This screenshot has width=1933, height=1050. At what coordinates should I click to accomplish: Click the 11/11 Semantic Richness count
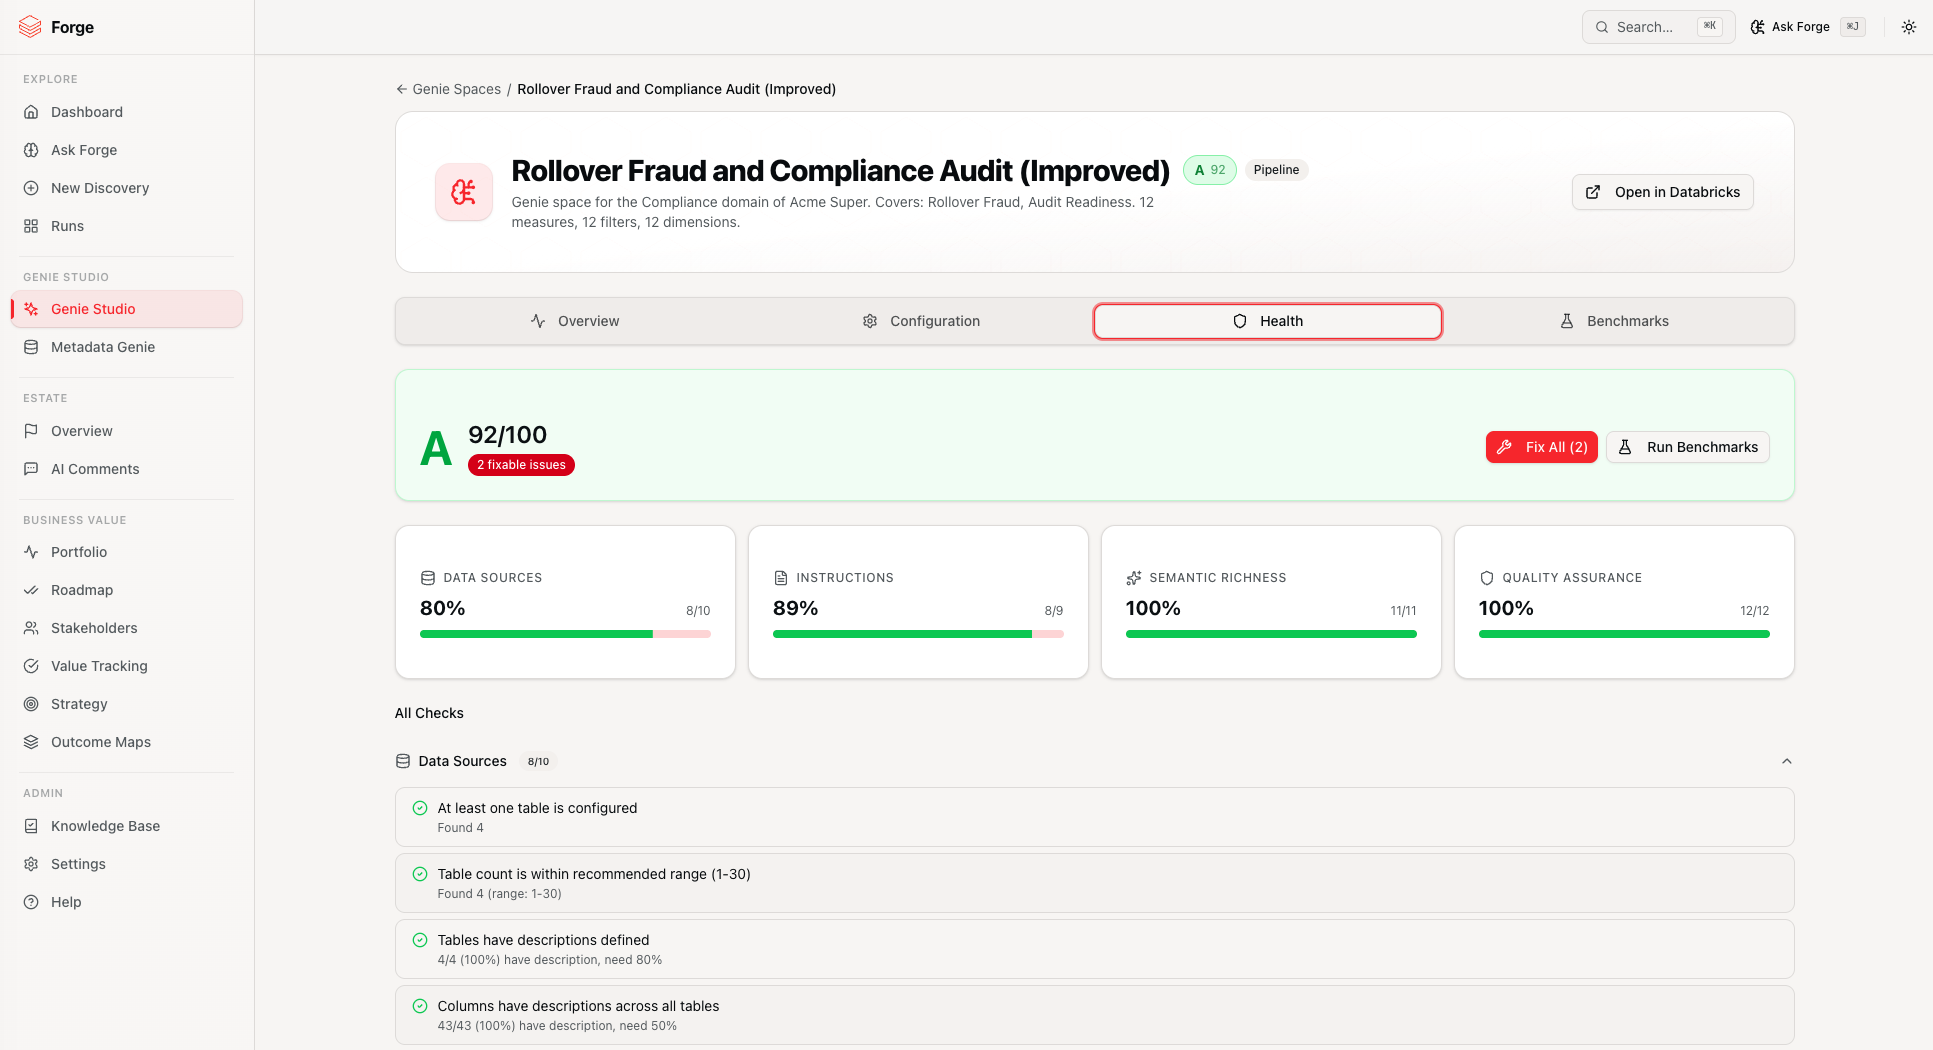click(x=1403, y=611)
